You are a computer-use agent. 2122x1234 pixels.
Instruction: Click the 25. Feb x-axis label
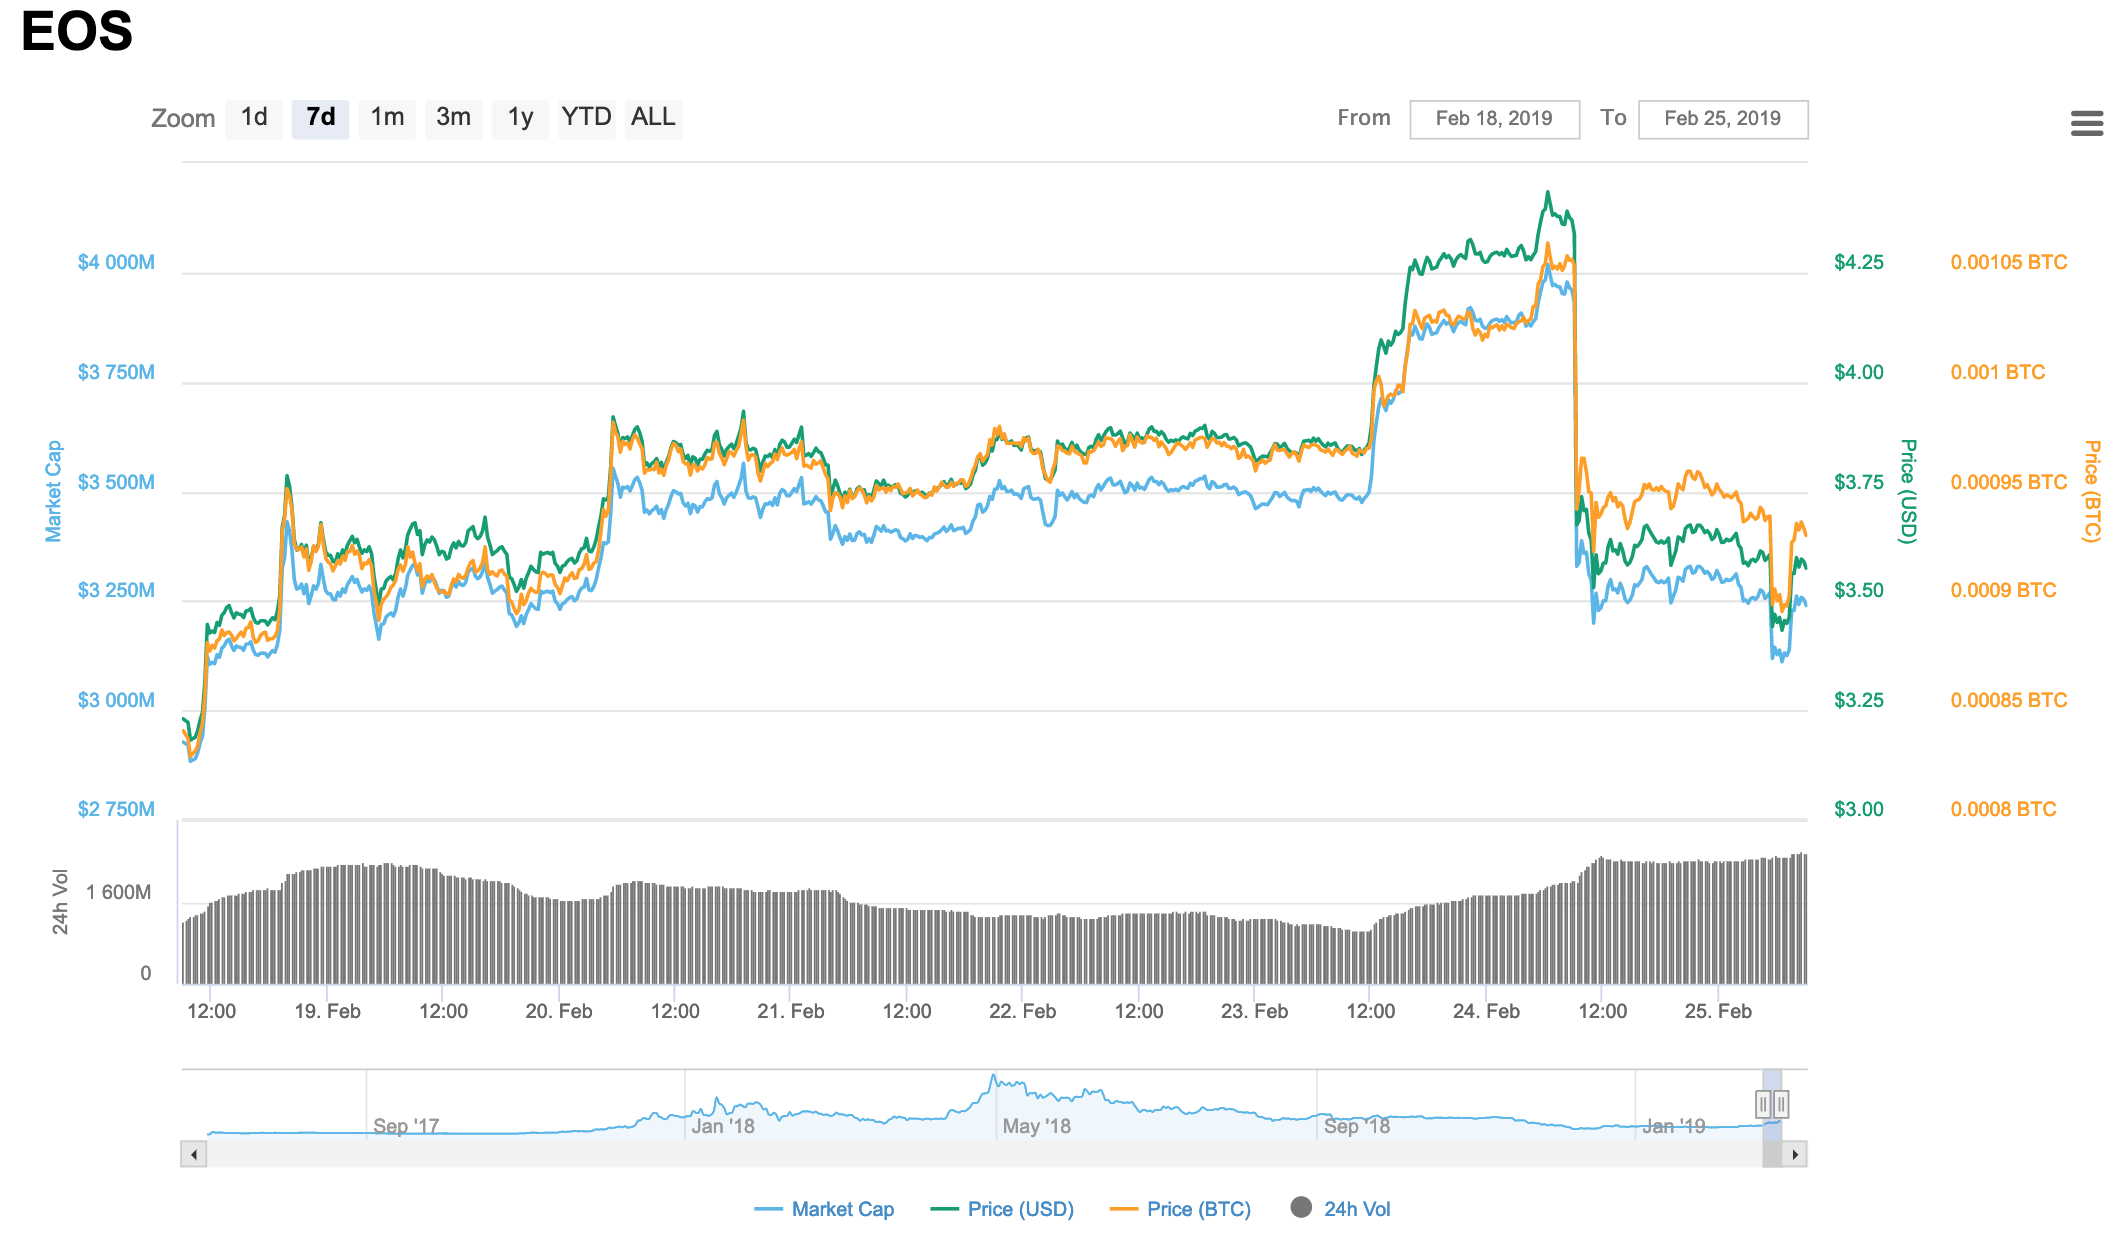[1718, 1011]
